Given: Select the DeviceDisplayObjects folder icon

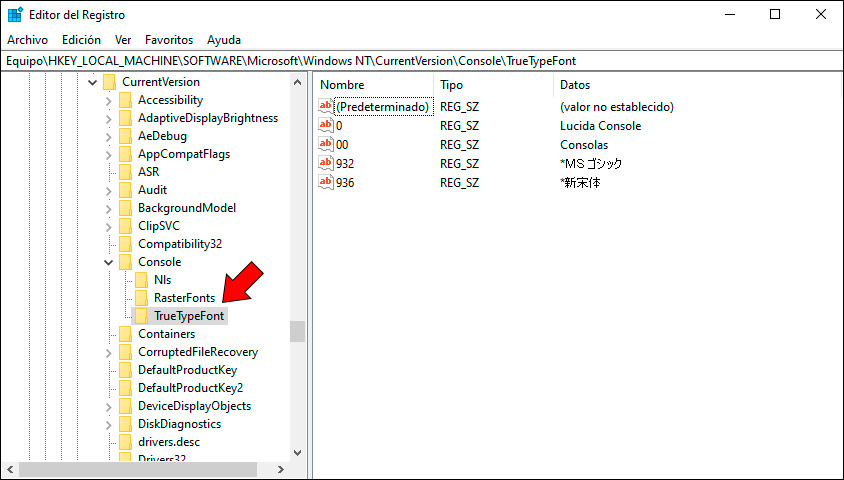Looking at the screenshot, I should pos(125,406).
